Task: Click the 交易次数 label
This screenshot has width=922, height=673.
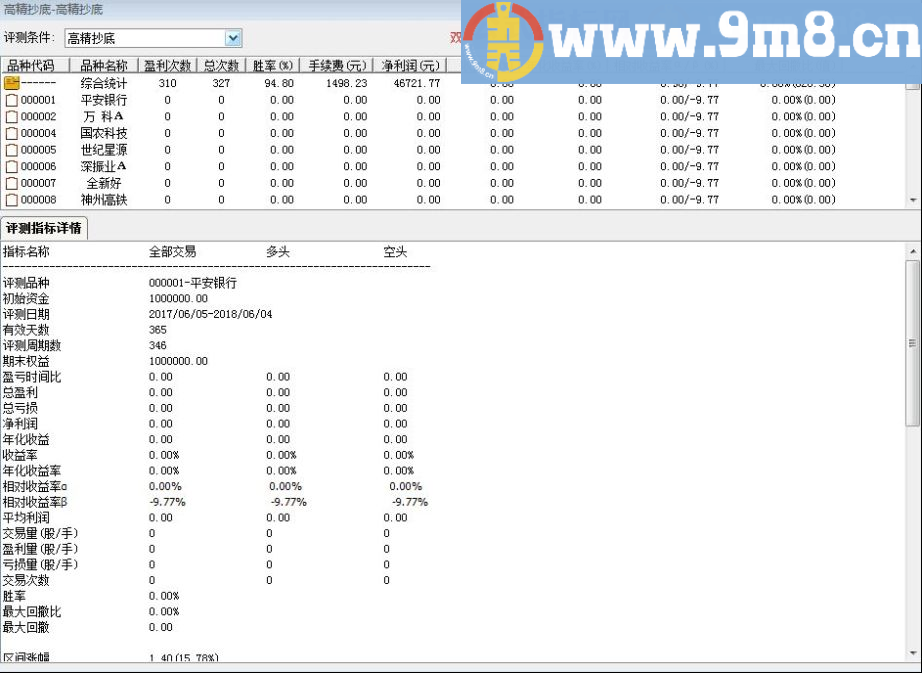Action: [26, 581]
